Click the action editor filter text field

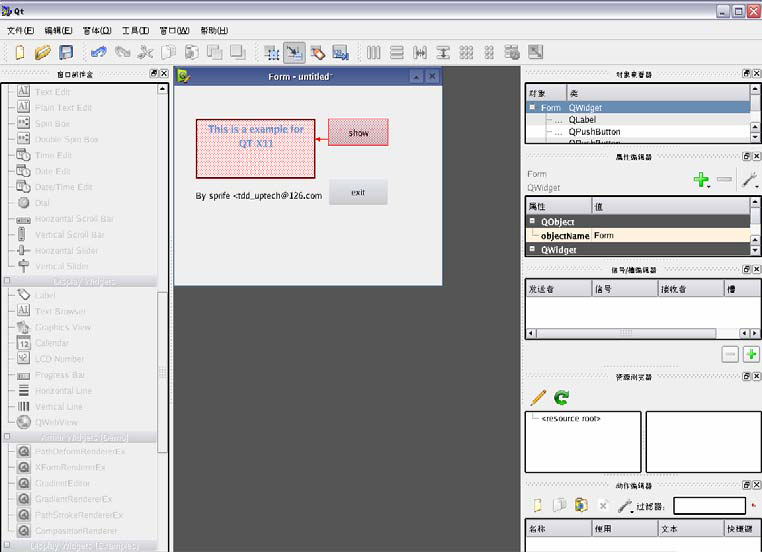click(709, 506)
